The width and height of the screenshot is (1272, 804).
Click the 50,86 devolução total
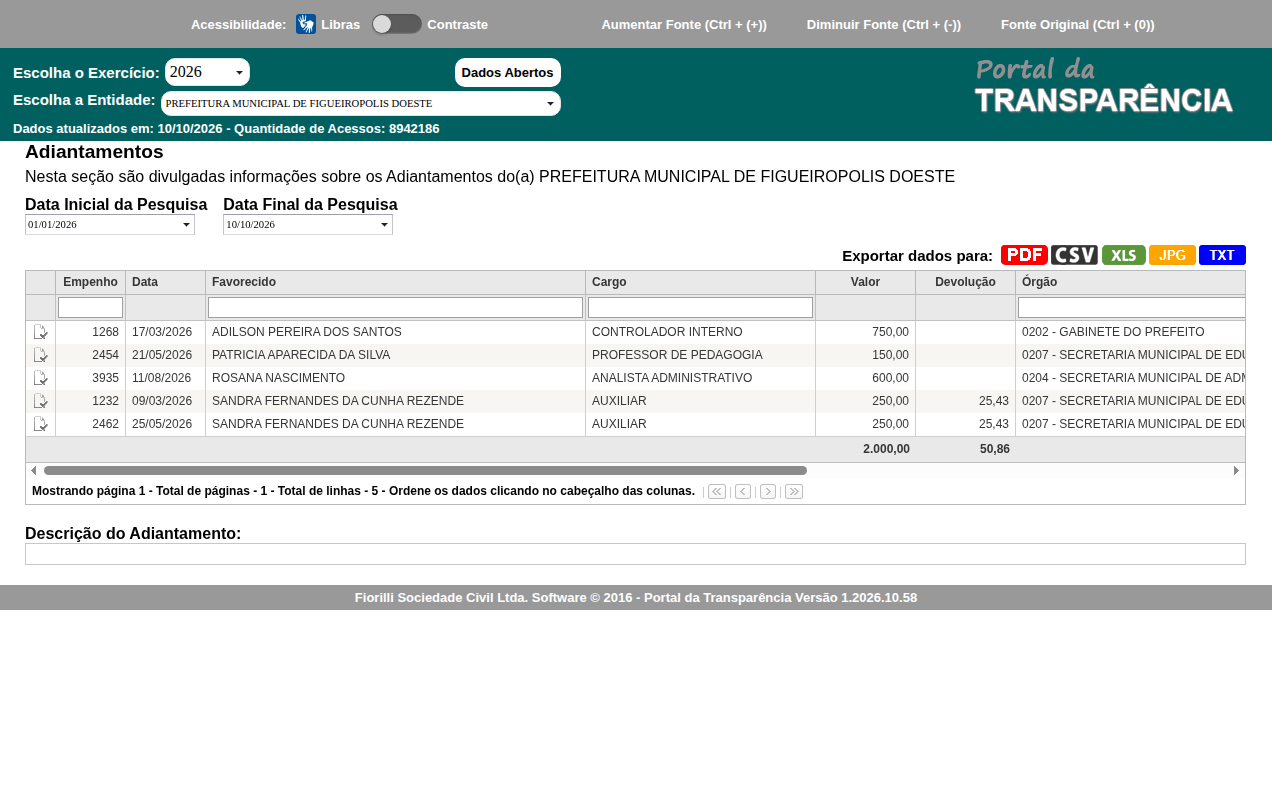[995, 449]
